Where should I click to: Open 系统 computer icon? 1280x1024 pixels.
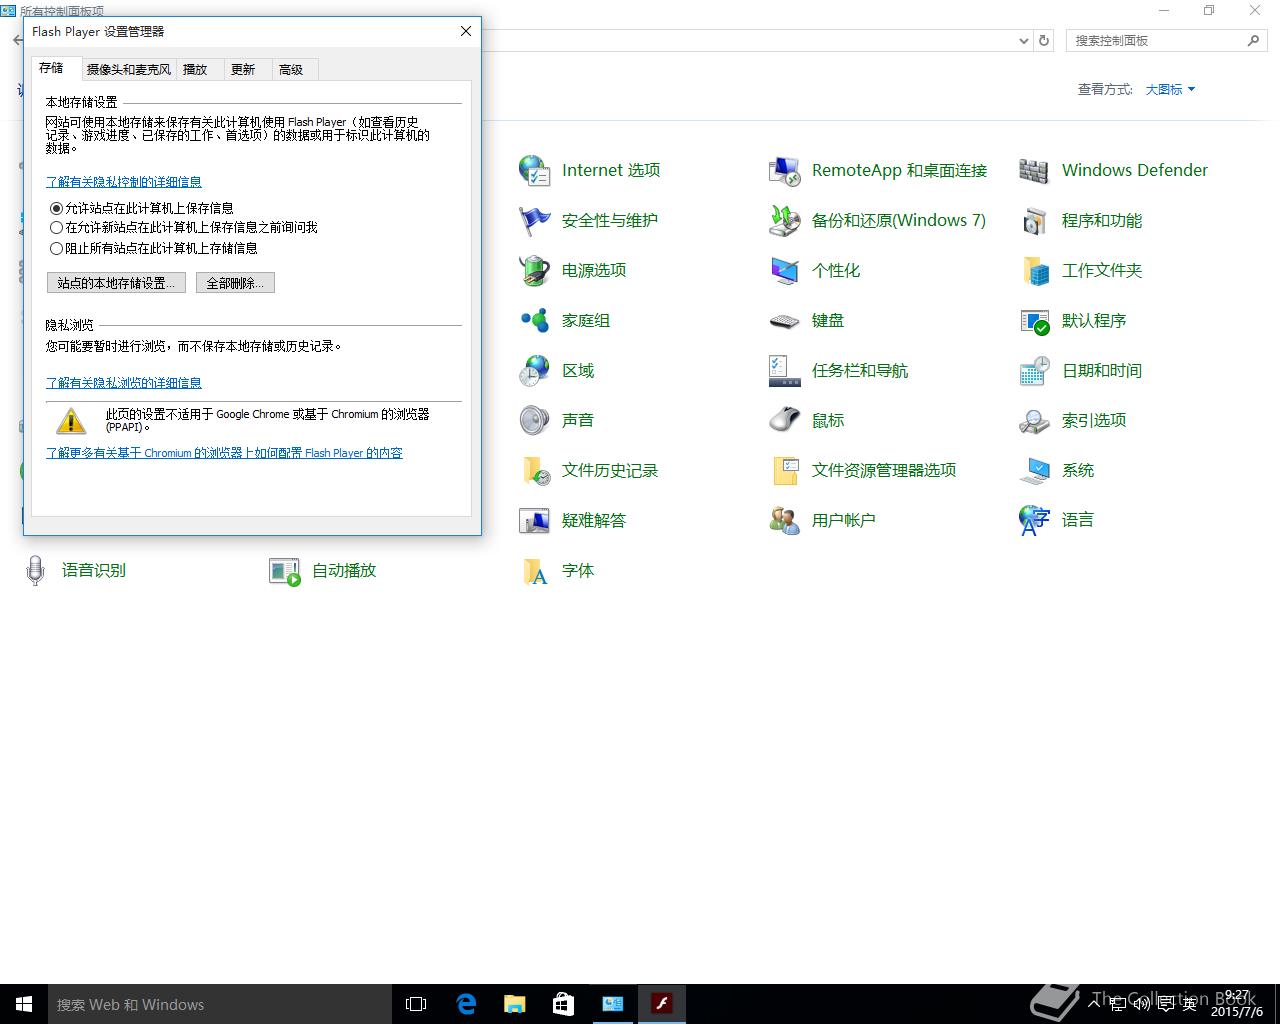pos(1034,470)
